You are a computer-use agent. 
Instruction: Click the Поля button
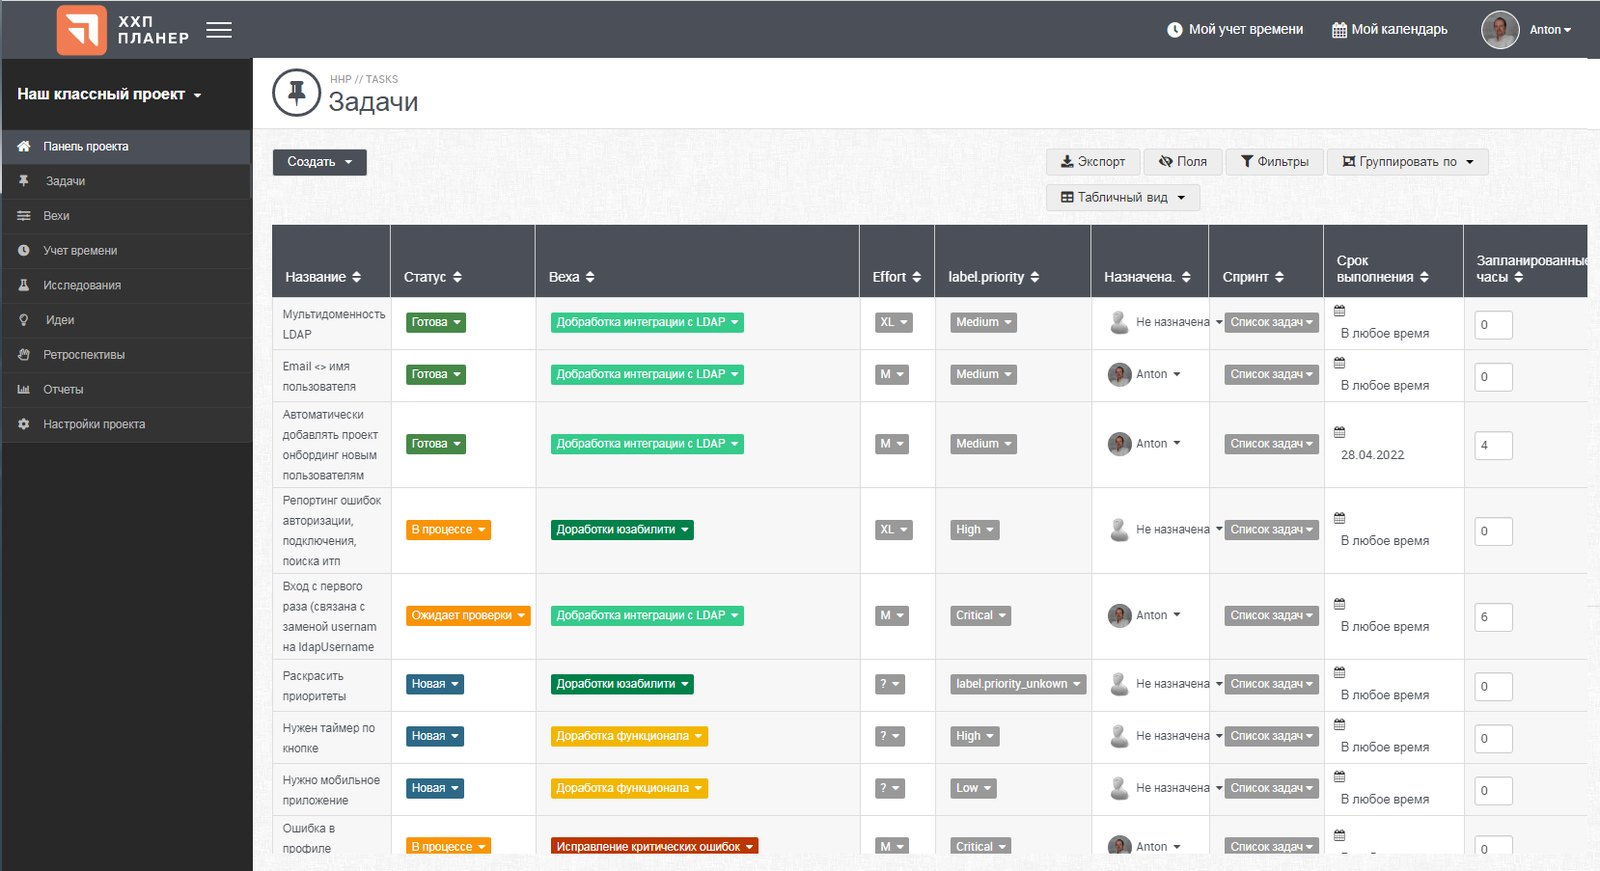pos(1183,162)
